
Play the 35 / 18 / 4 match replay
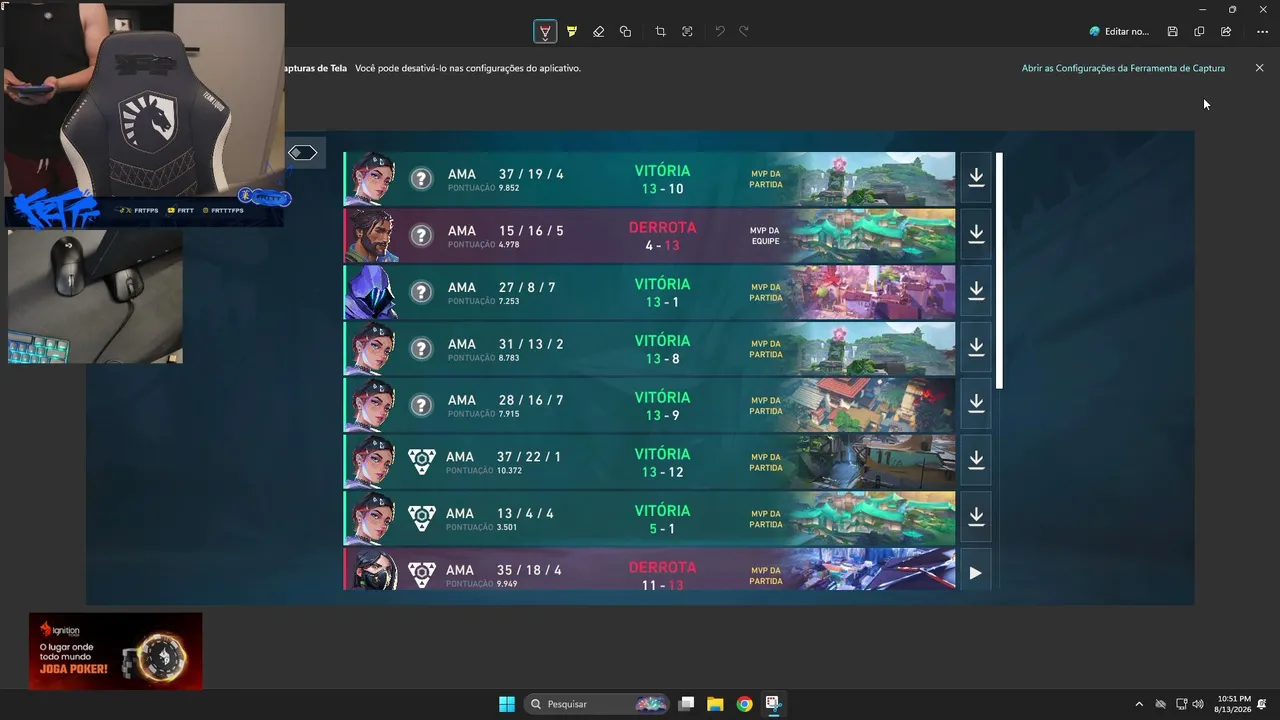pos(976,573)
